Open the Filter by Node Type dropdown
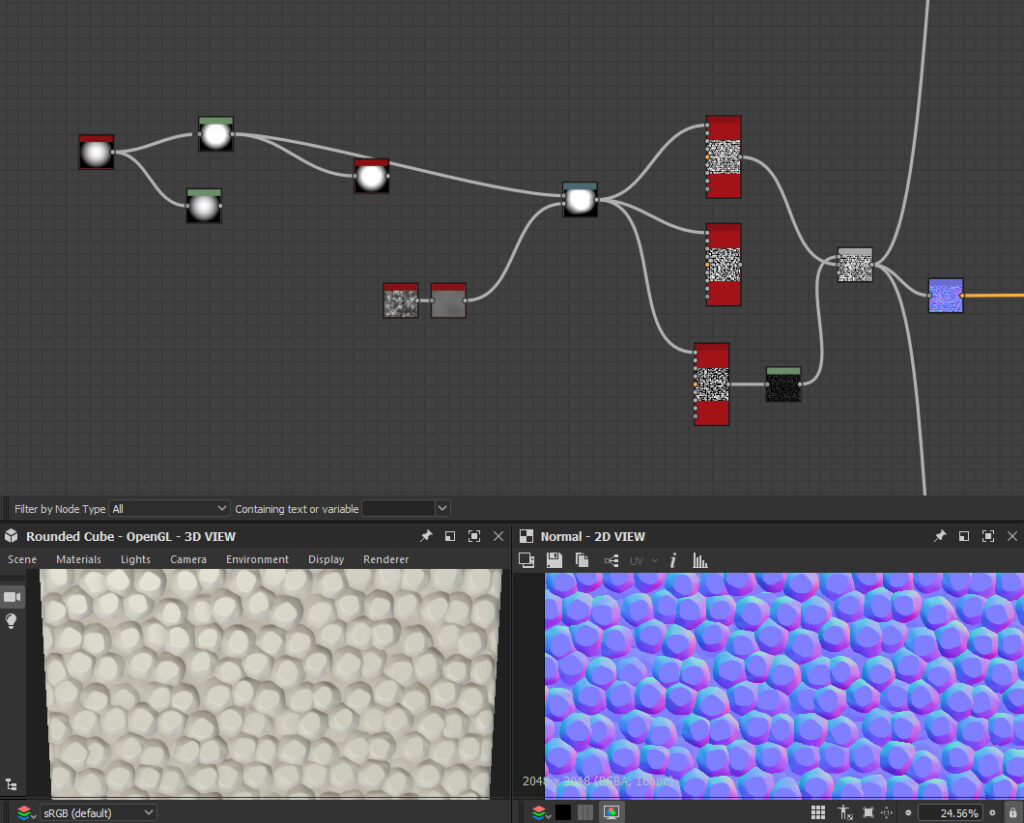 (170, 508)
